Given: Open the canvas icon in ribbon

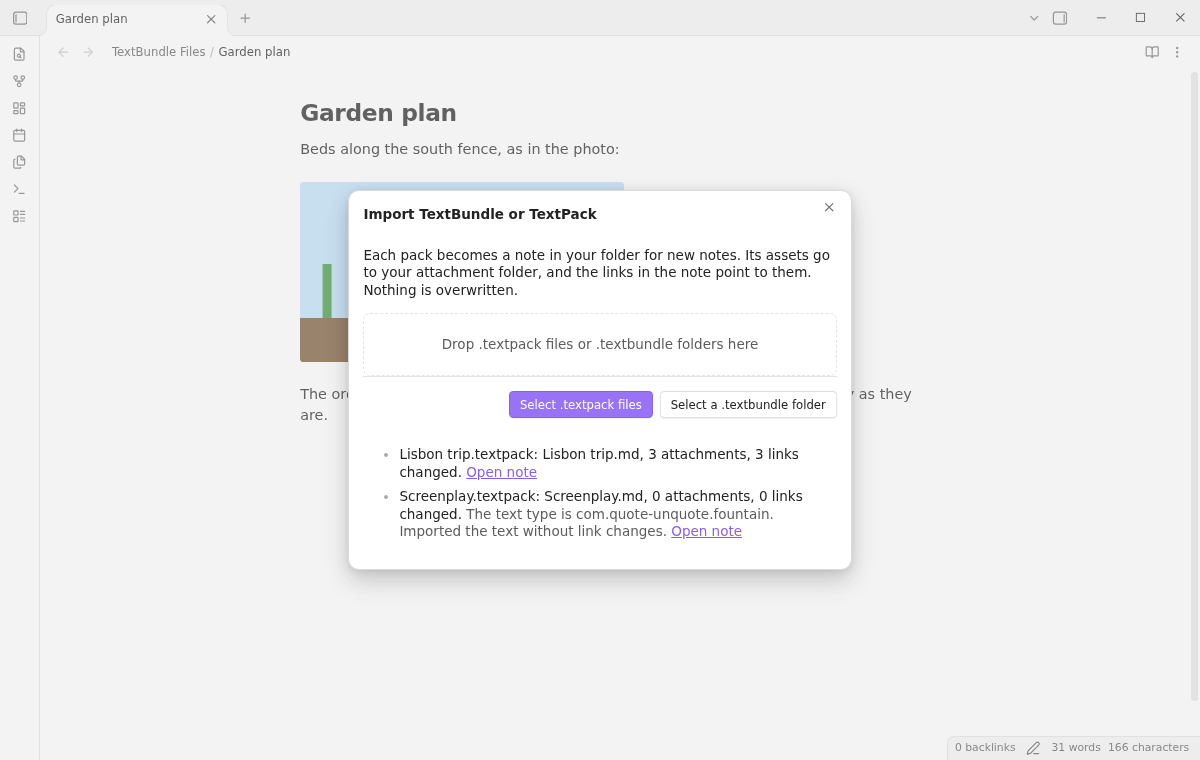Looking at the screenshot, I should [19, 108].
